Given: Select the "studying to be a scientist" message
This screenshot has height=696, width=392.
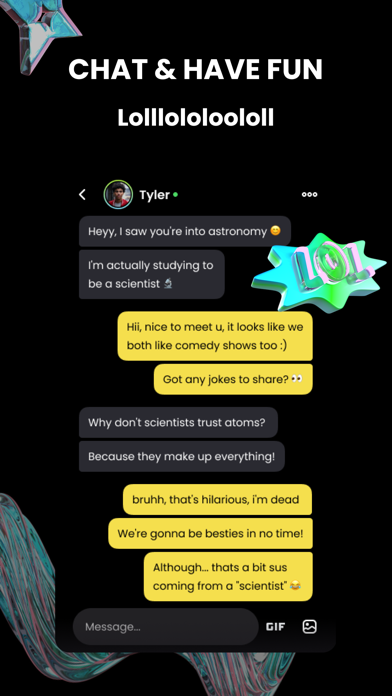Looking at the screenshot, I should [x=151, y=274].
